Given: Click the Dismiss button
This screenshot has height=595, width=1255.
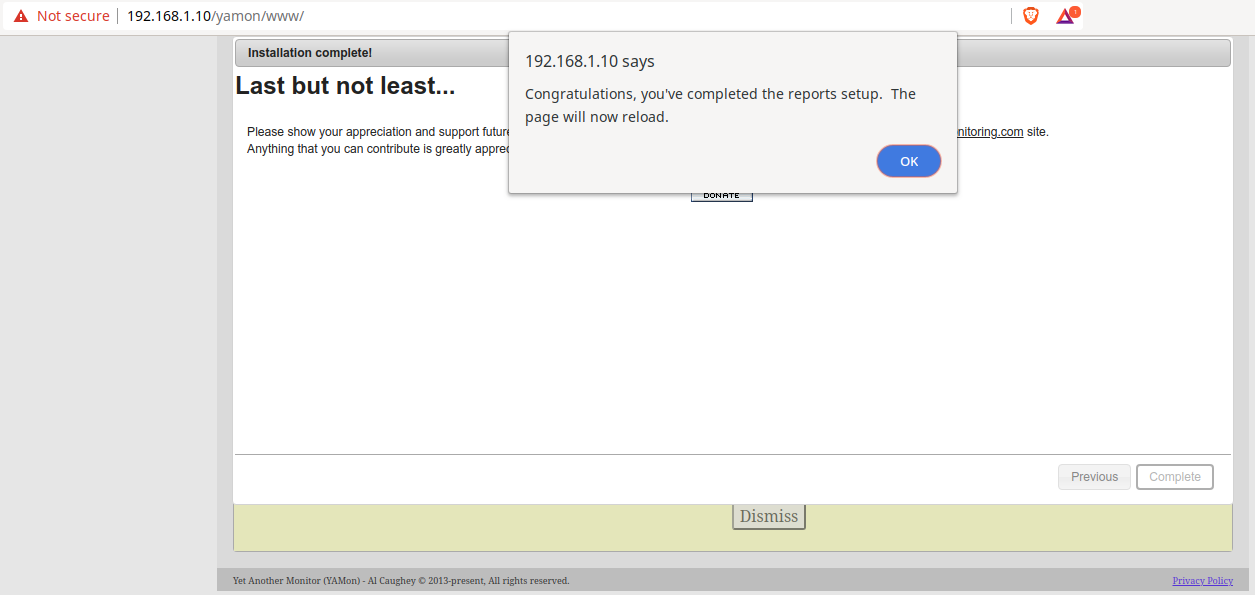Looking at the screenshot, I should [768, 516].
